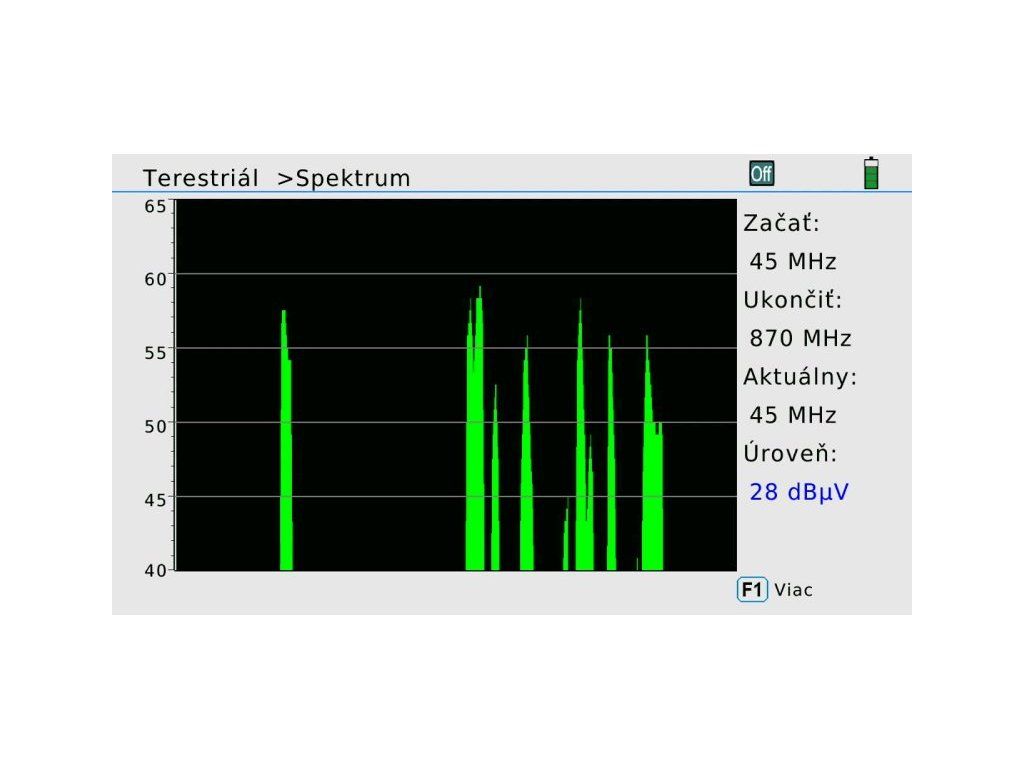Select the Začať start frequency label
1024x768 pixels.
781,223
